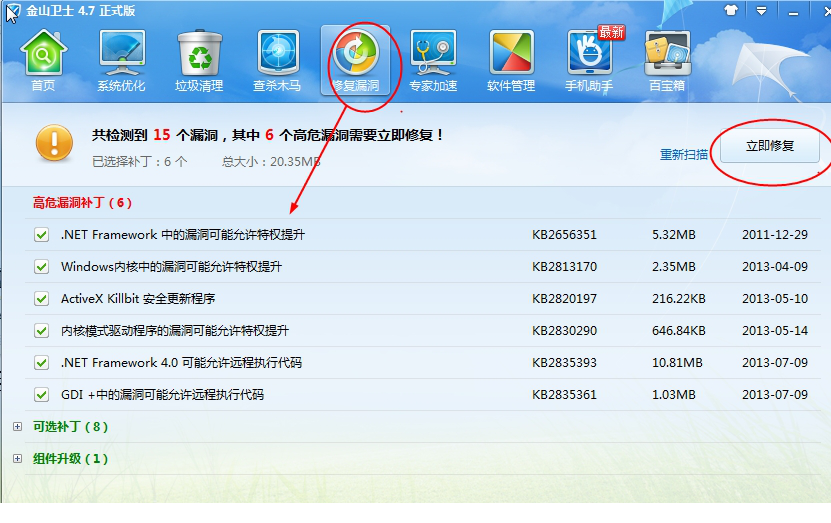Select 修复漏洞 vulnerability repair icon

point(356,60)
